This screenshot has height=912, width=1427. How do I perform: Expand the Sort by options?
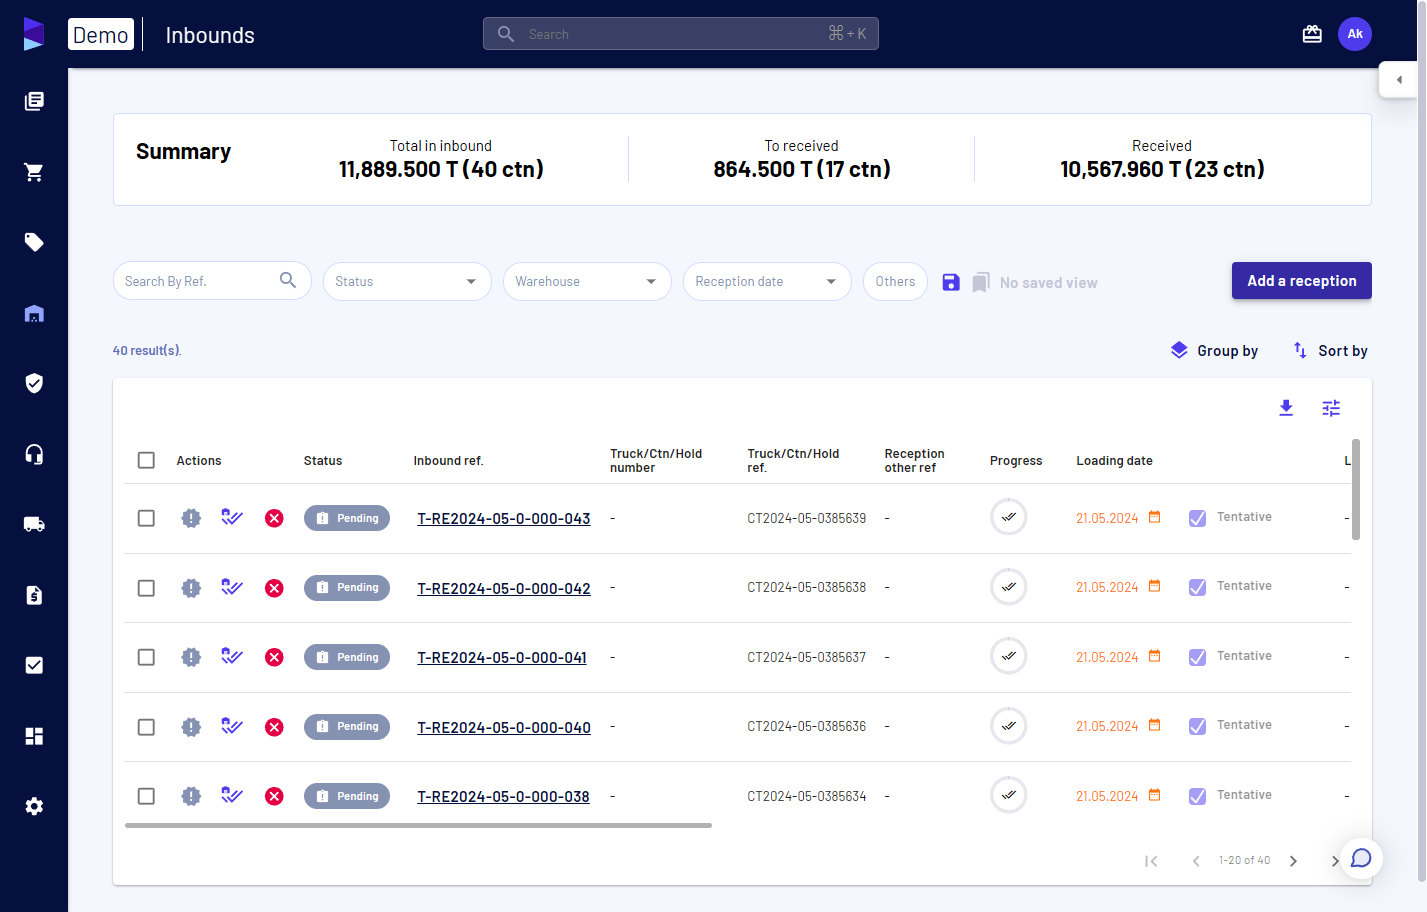point(1330,351)
